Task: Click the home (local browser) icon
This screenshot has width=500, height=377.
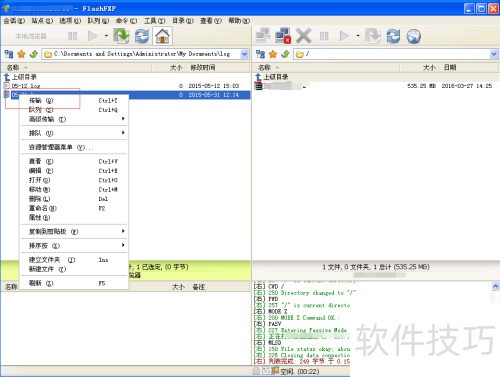Action: click(162, 36)
